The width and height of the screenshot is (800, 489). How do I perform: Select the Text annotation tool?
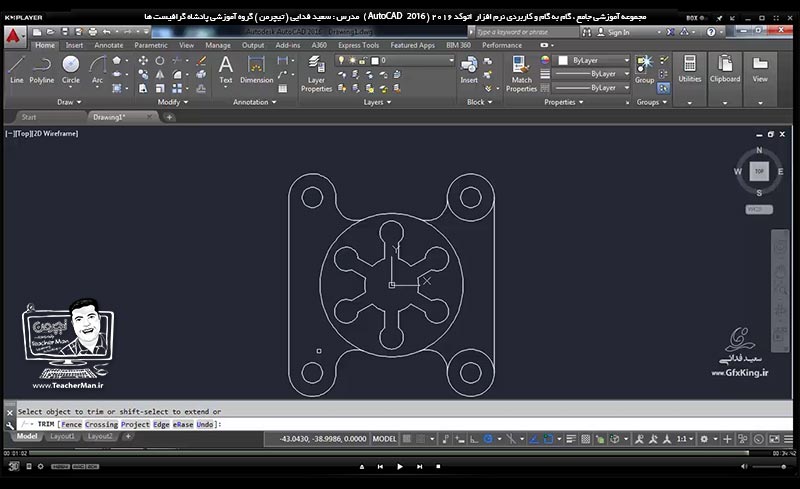226,70
